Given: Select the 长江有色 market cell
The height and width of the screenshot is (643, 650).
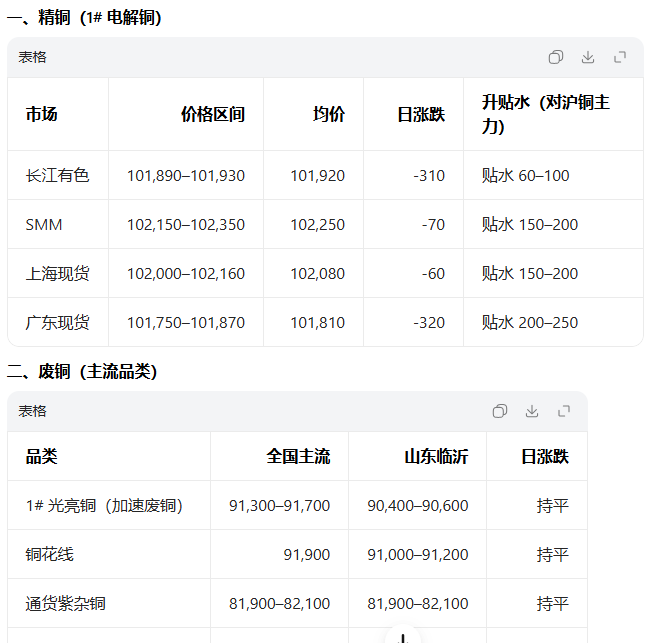Looking at the screenshot, I should [x=57, y=176].
